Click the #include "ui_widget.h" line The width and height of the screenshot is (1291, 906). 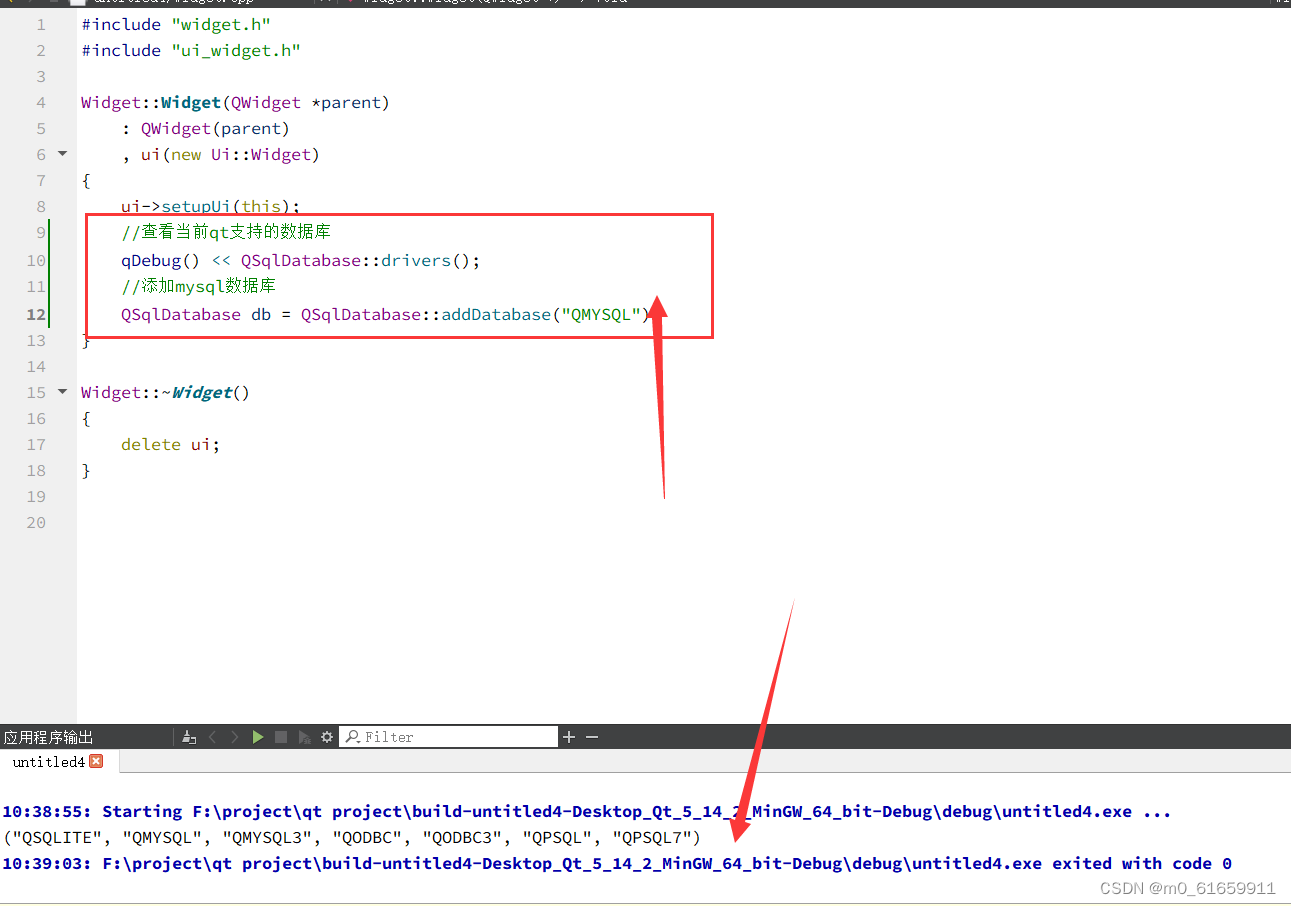pyautogui.click(x=191, y=50)
